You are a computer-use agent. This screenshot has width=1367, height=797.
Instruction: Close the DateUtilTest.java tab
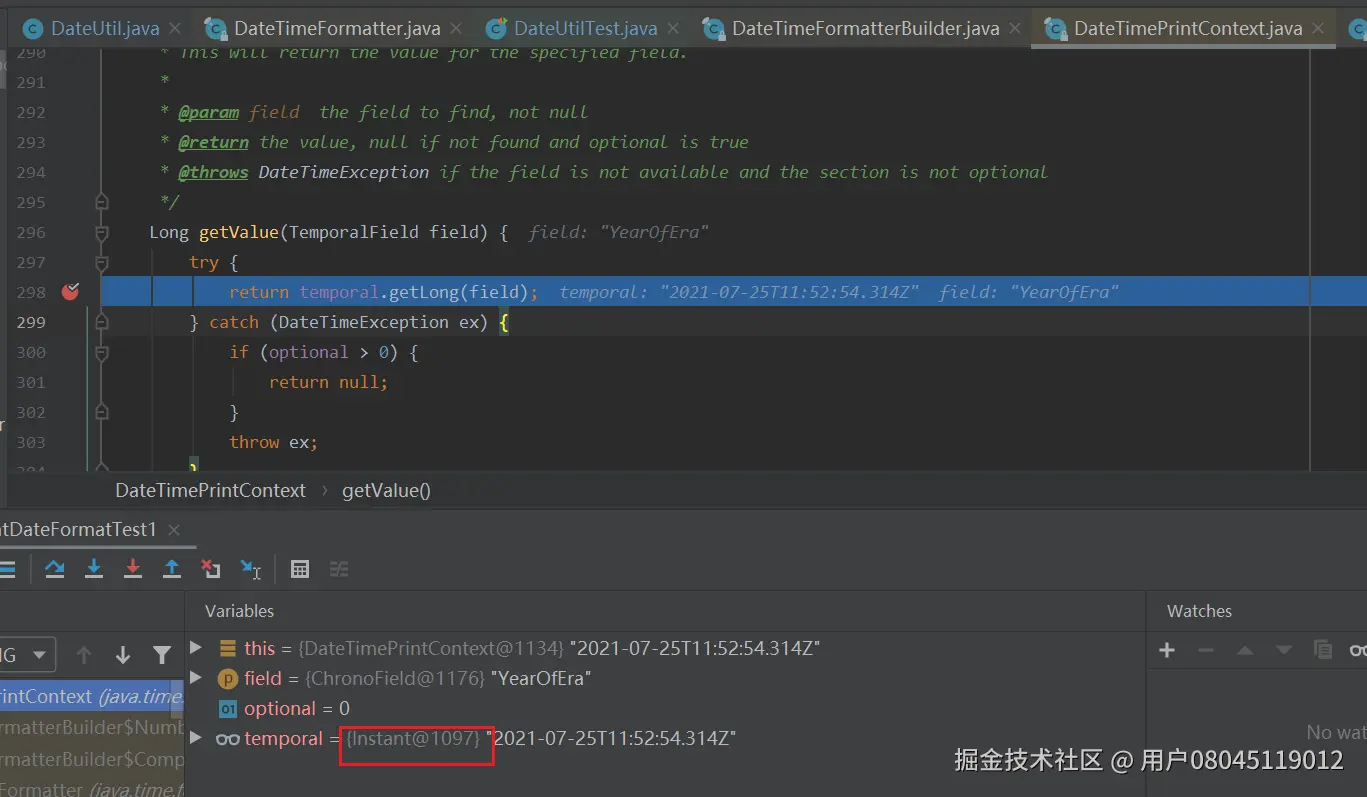click(x=674, y=29)
